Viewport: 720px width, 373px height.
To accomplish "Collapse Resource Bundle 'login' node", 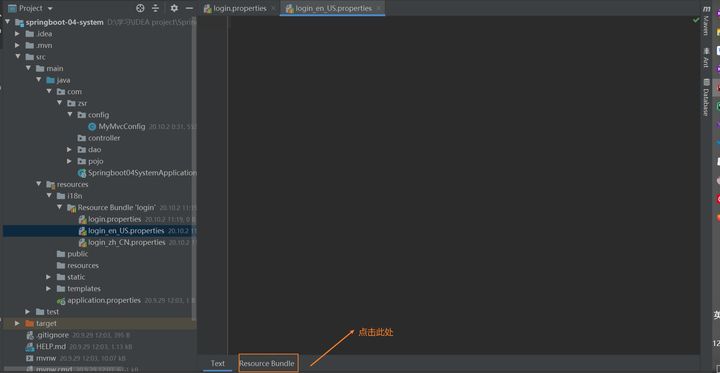I will pyautogui.click(x=59, y=207).
